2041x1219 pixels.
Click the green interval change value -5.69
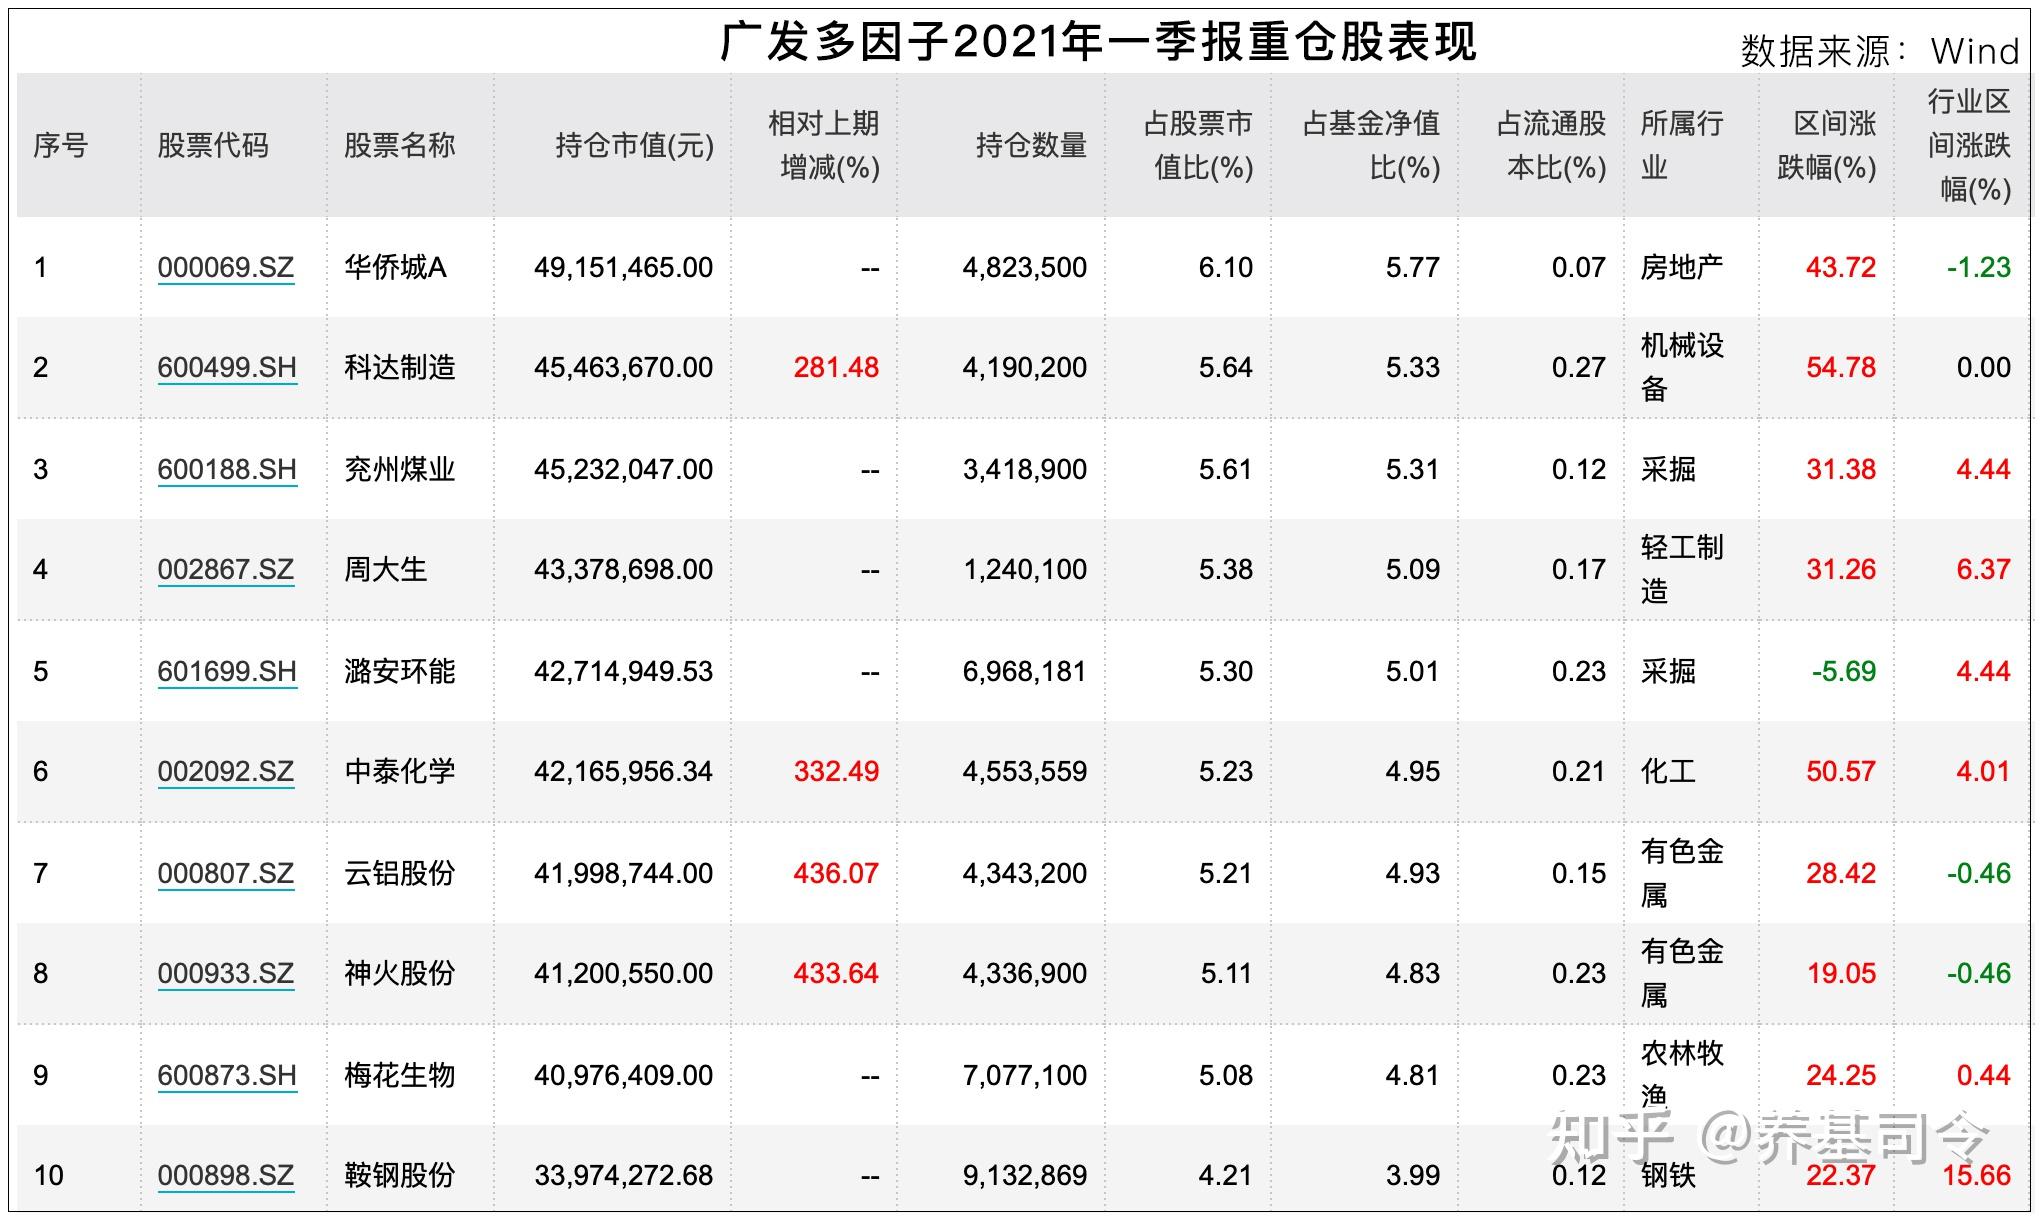click(1844, 672)
